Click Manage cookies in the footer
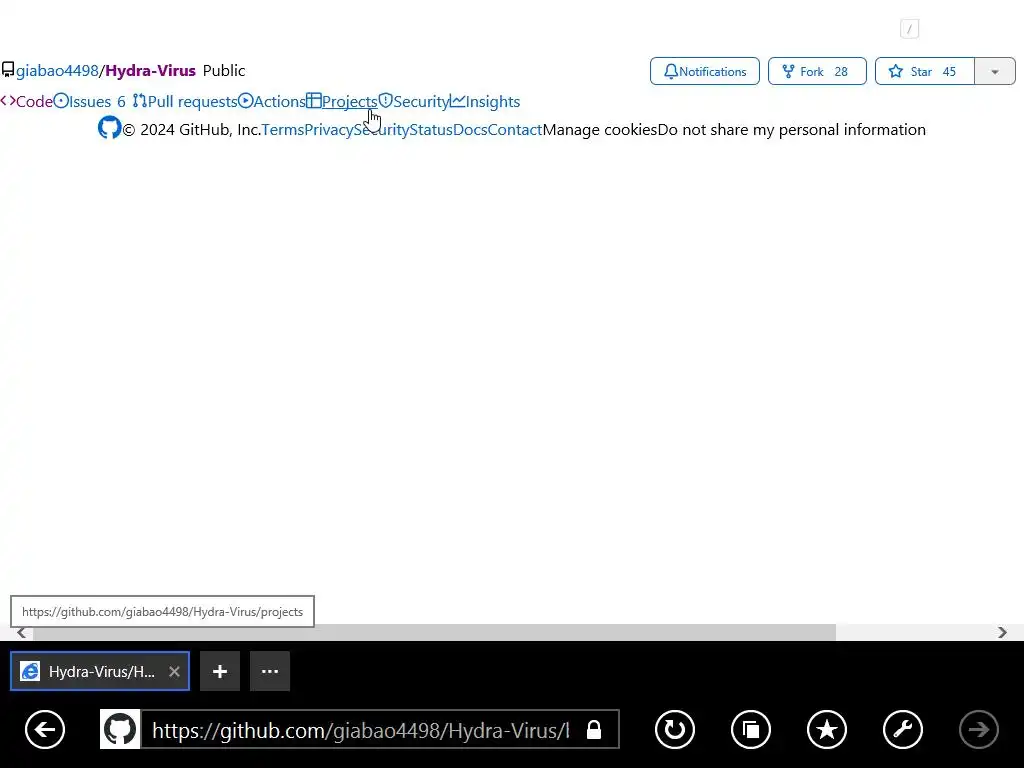Viewport: 1024px width, 768px height. (x=600, y=129)
